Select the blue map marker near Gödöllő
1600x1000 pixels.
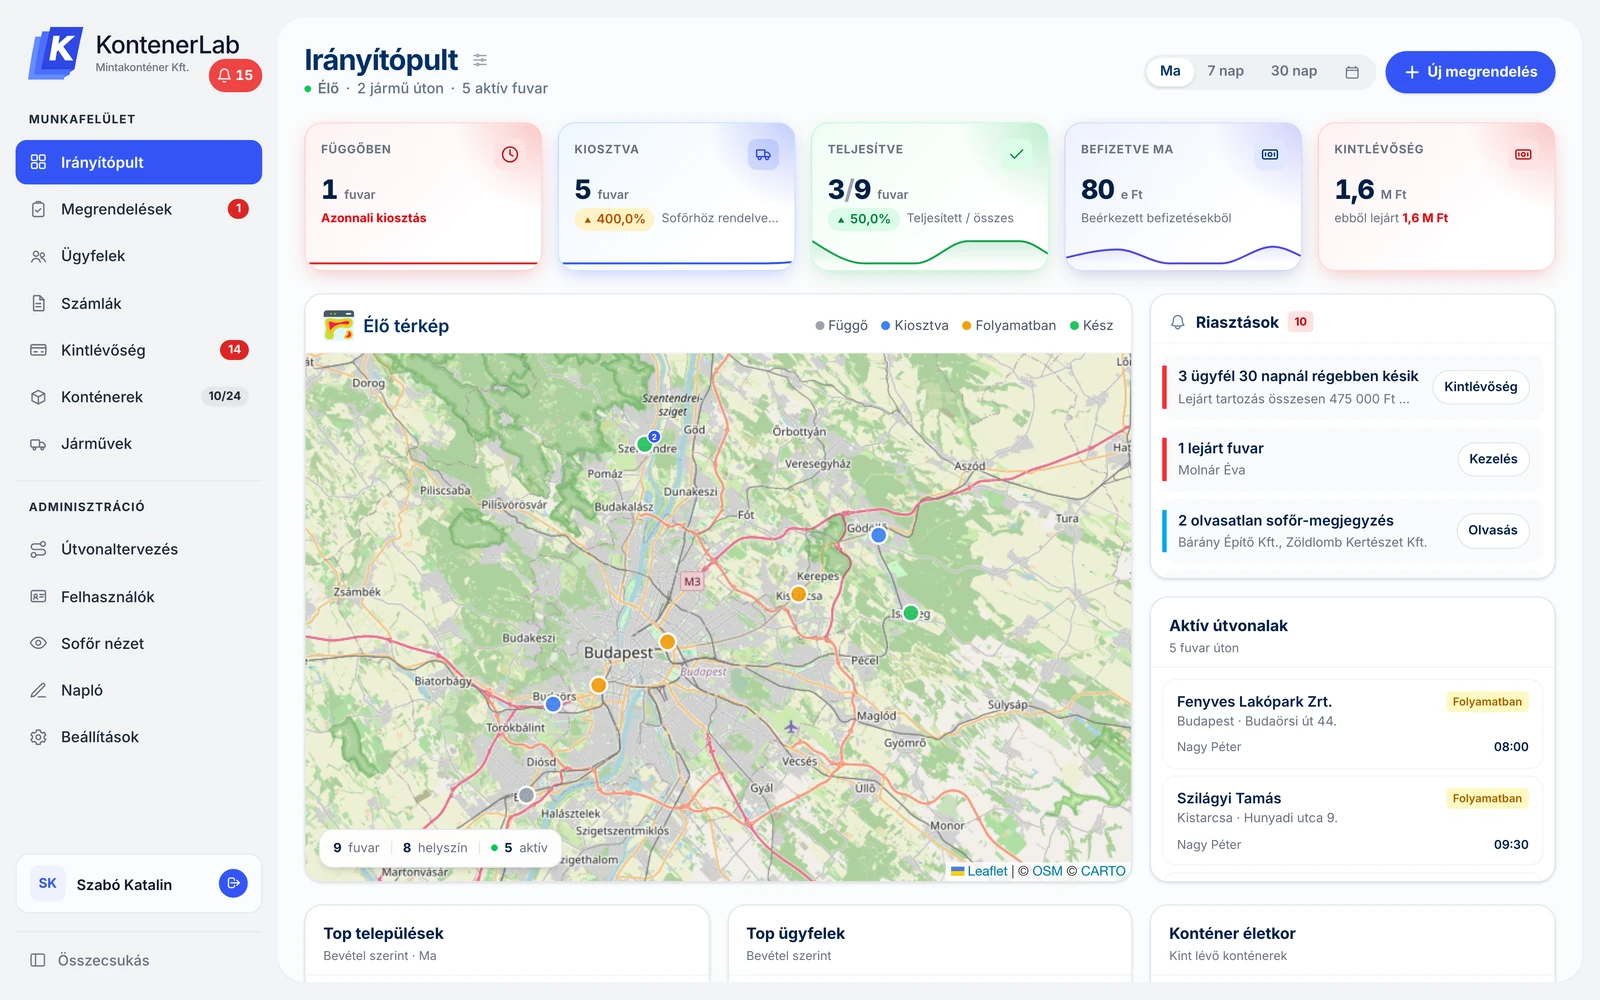pyautogui.click(x=878, y=535)
